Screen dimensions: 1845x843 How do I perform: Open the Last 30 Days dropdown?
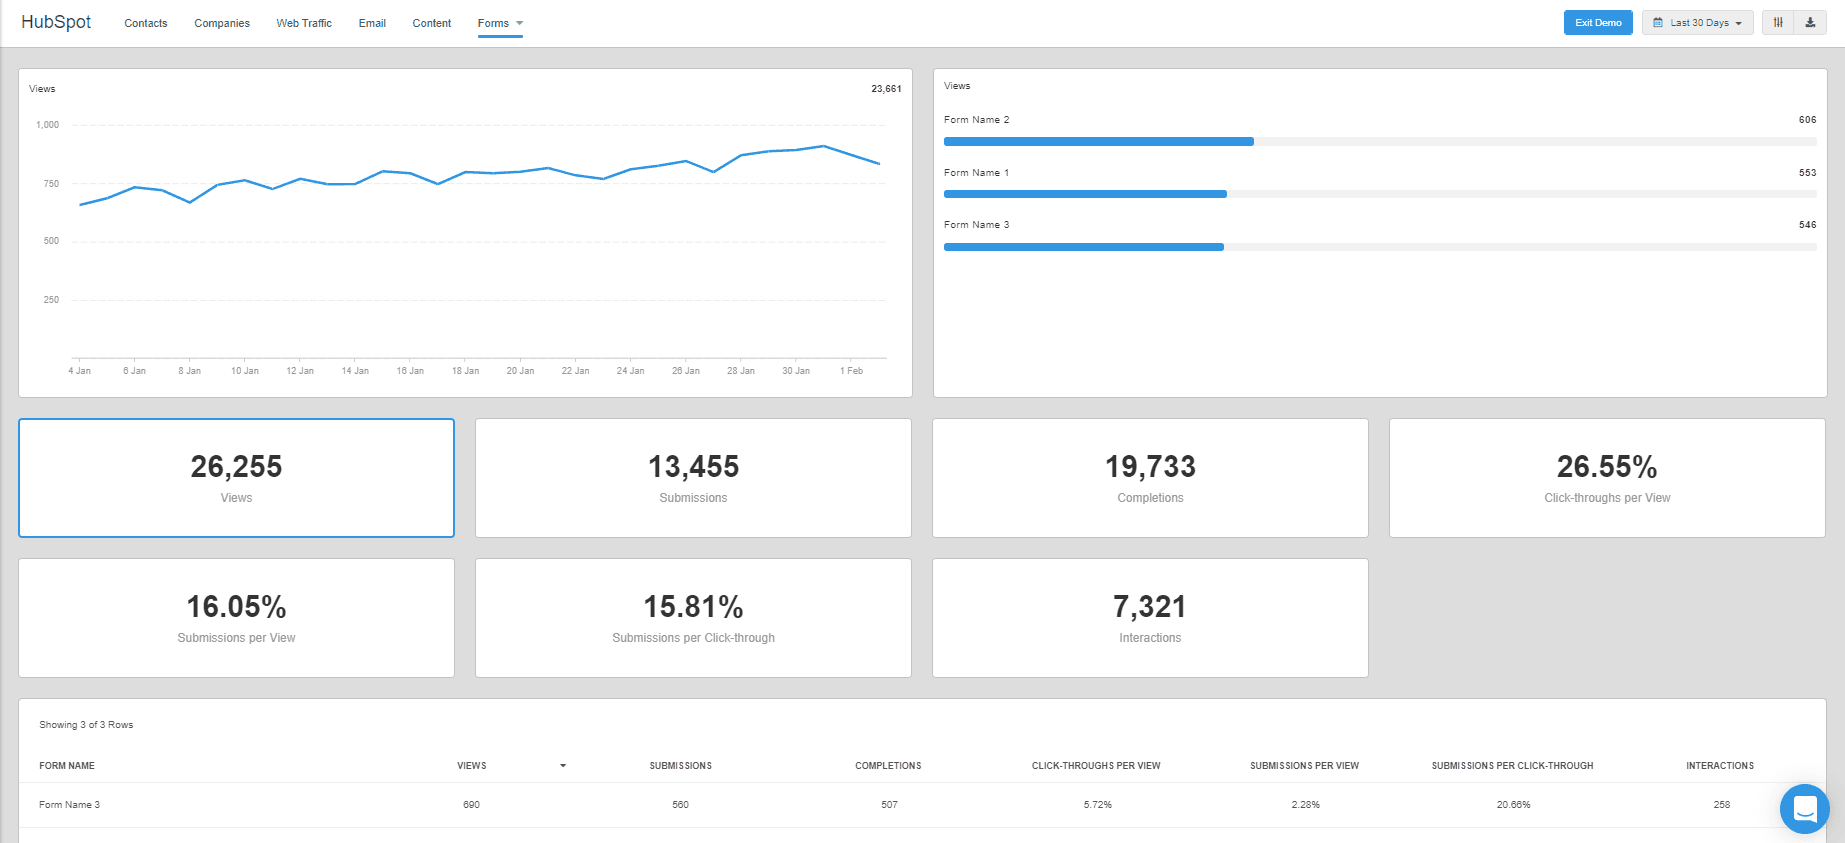coord(1698,23)
